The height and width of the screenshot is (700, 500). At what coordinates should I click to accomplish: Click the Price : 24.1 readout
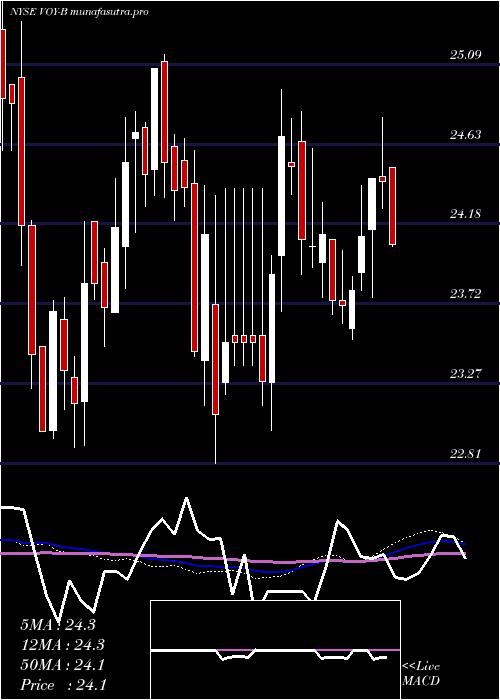(x=63, y=685)
